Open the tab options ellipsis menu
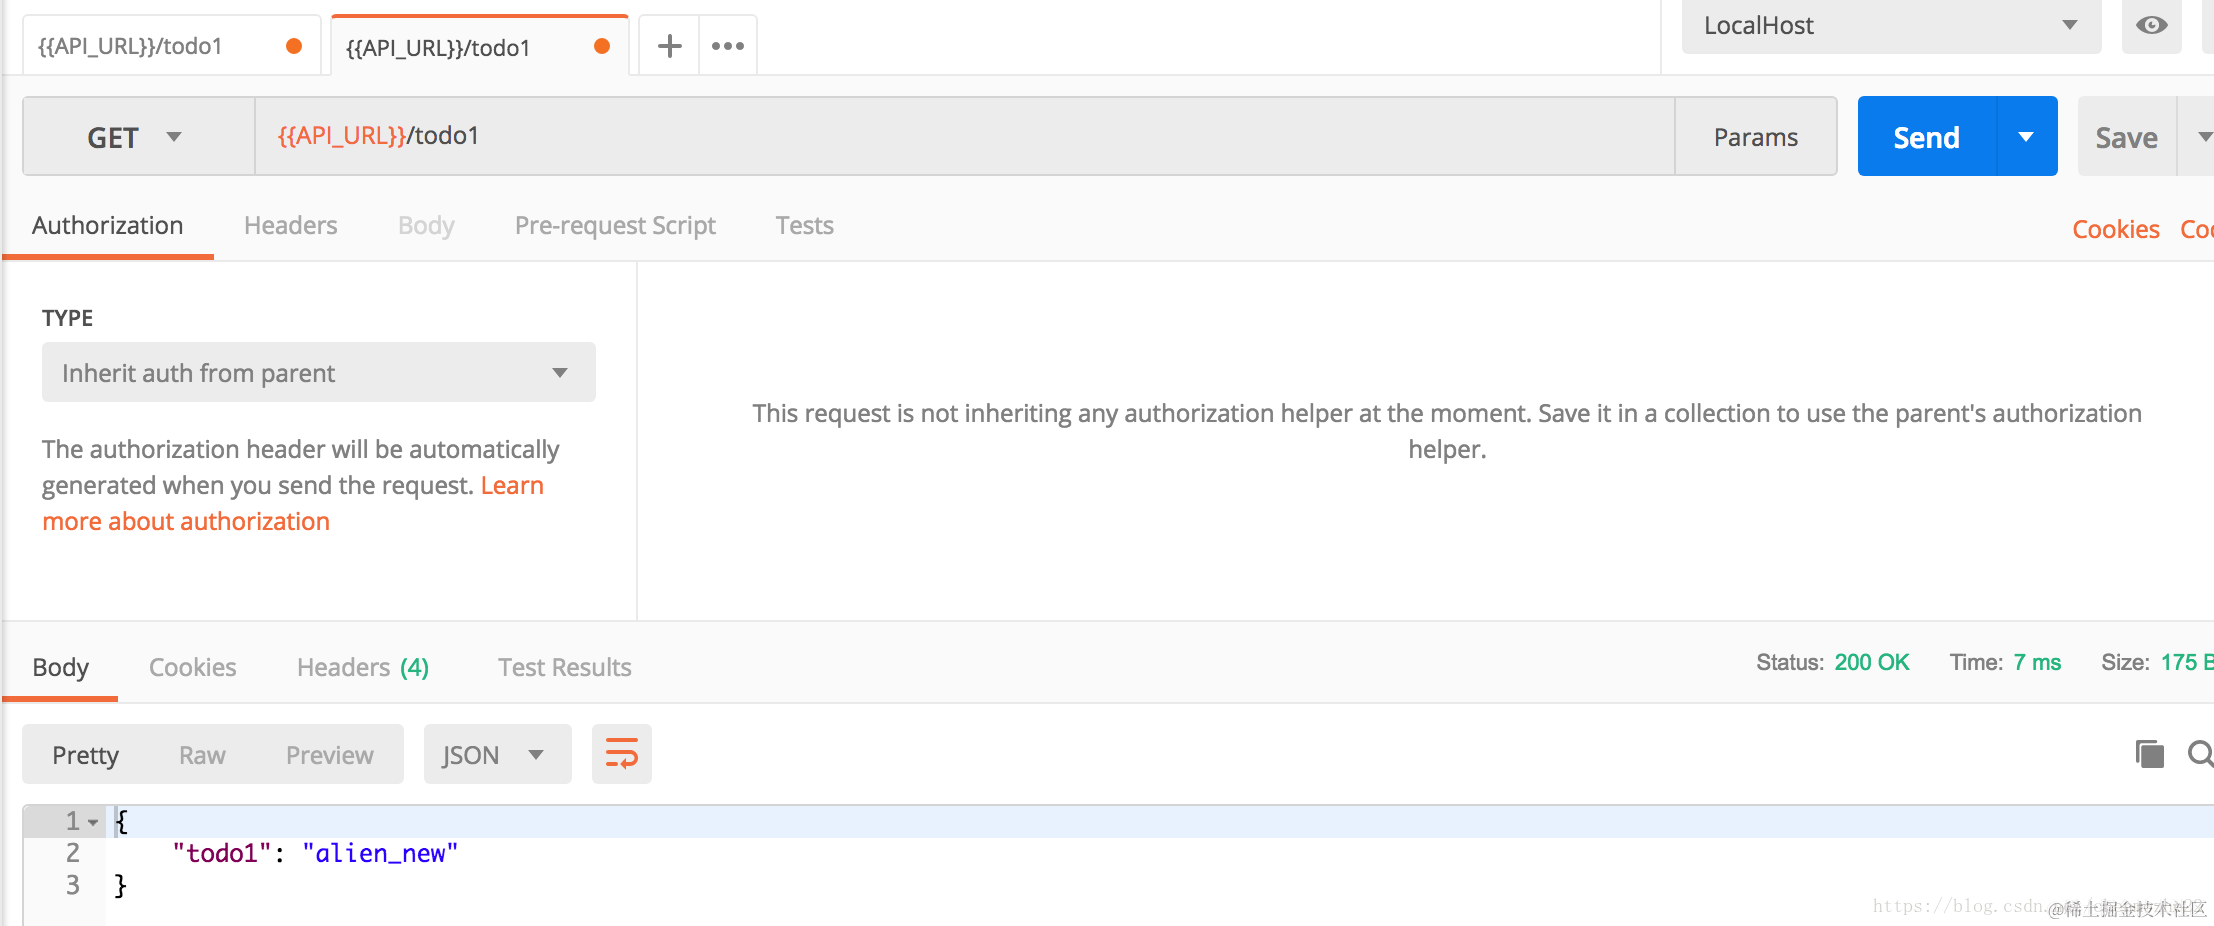 pyautogui.click(x=728, y=46)
